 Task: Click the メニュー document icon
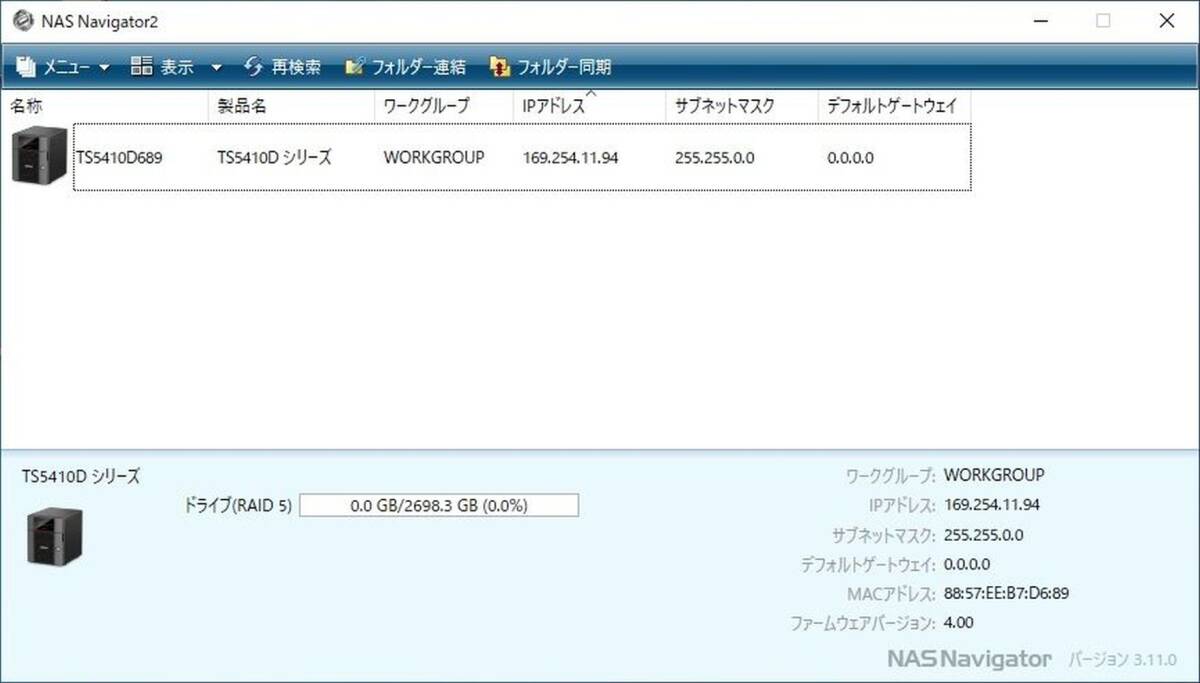point(26,67)
